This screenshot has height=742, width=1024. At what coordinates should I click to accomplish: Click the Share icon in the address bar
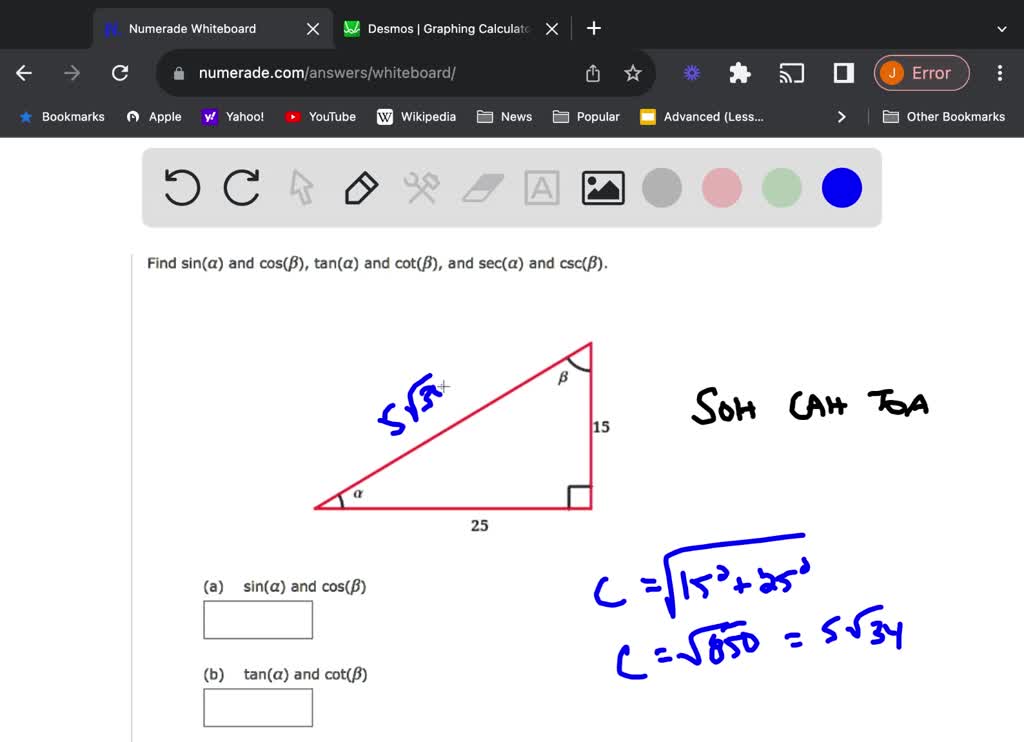(592, 72)
